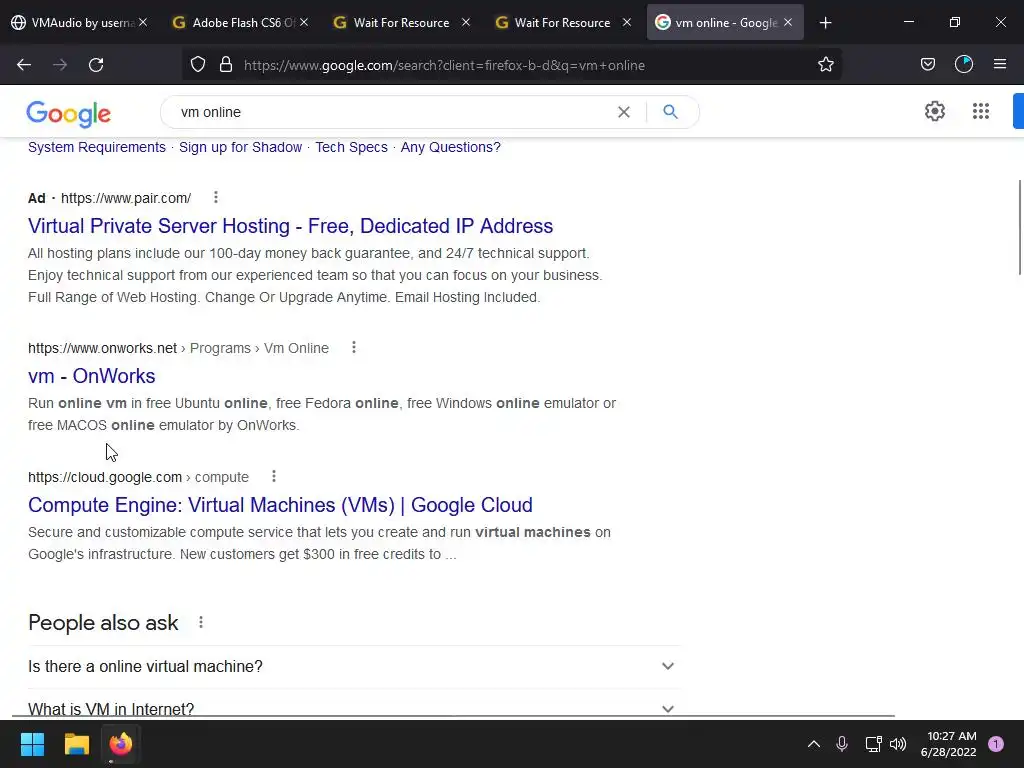The image size is (1024, 768).
Task: Reload the page with refresh icon
Action: point(96,65)
